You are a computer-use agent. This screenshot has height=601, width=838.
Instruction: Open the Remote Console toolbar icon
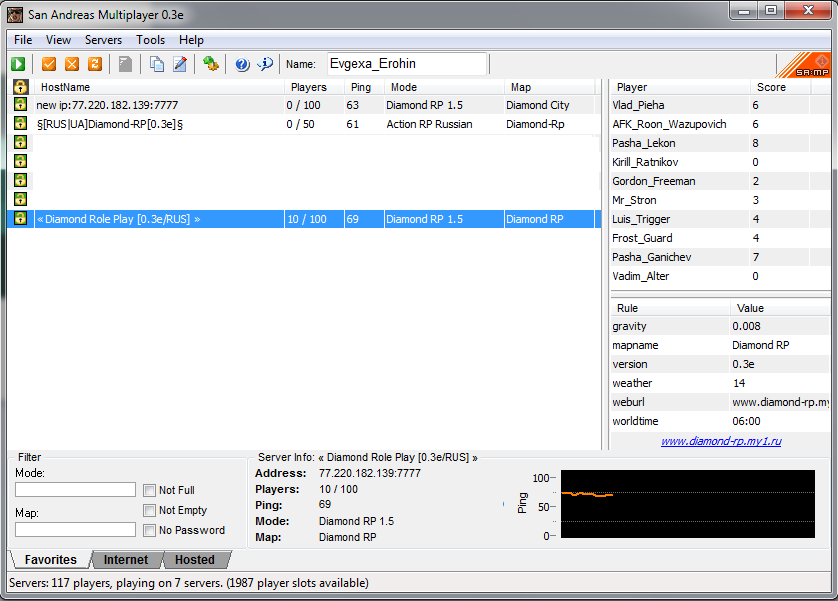tap(211, 64)
